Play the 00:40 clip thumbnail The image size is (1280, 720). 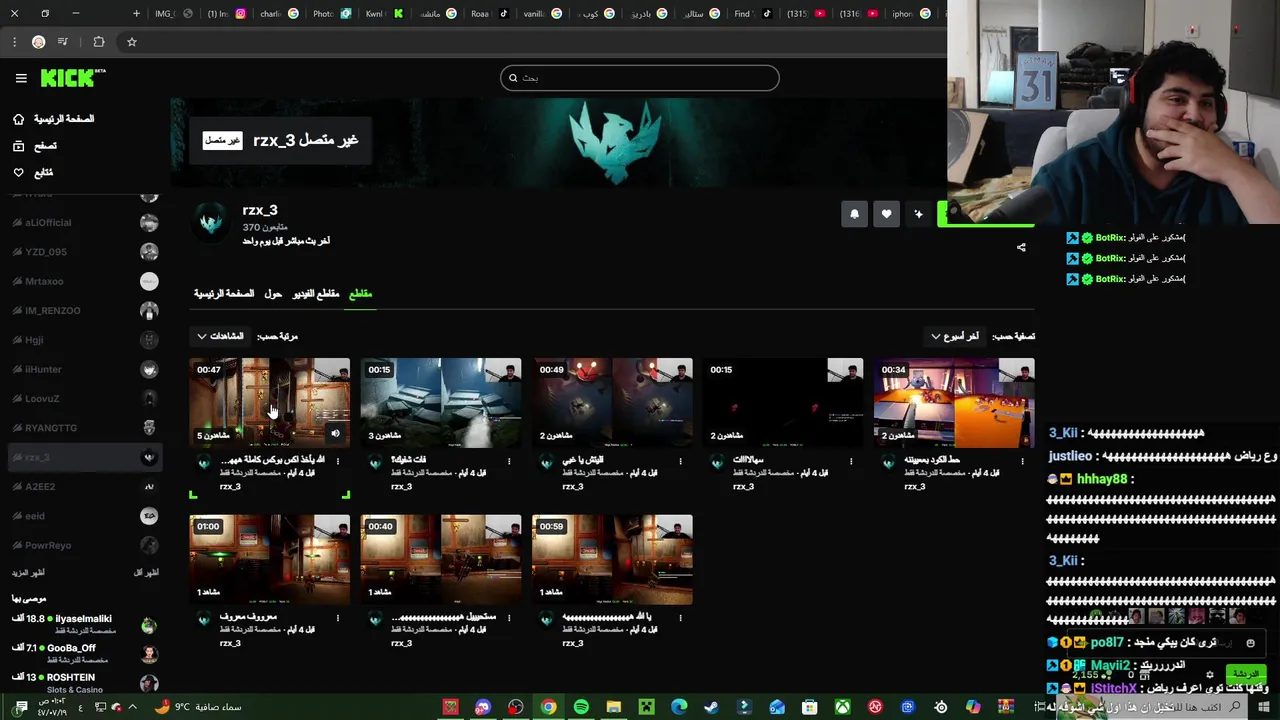441,560
